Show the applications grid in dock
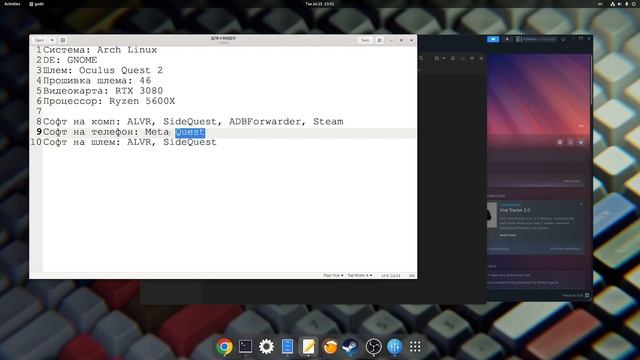 coord(415,347)
